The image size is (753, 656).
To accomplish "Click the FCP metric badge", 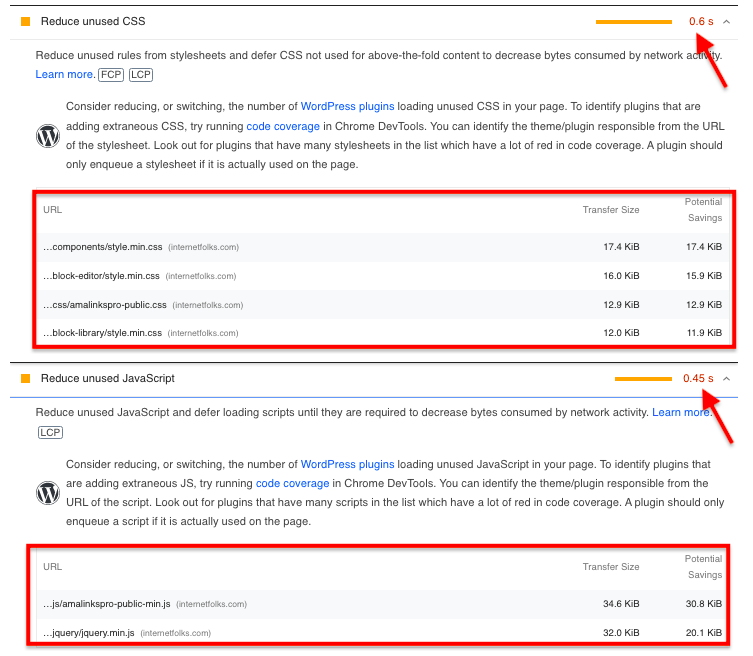I will pyautogui.click(x=111, y=75).
